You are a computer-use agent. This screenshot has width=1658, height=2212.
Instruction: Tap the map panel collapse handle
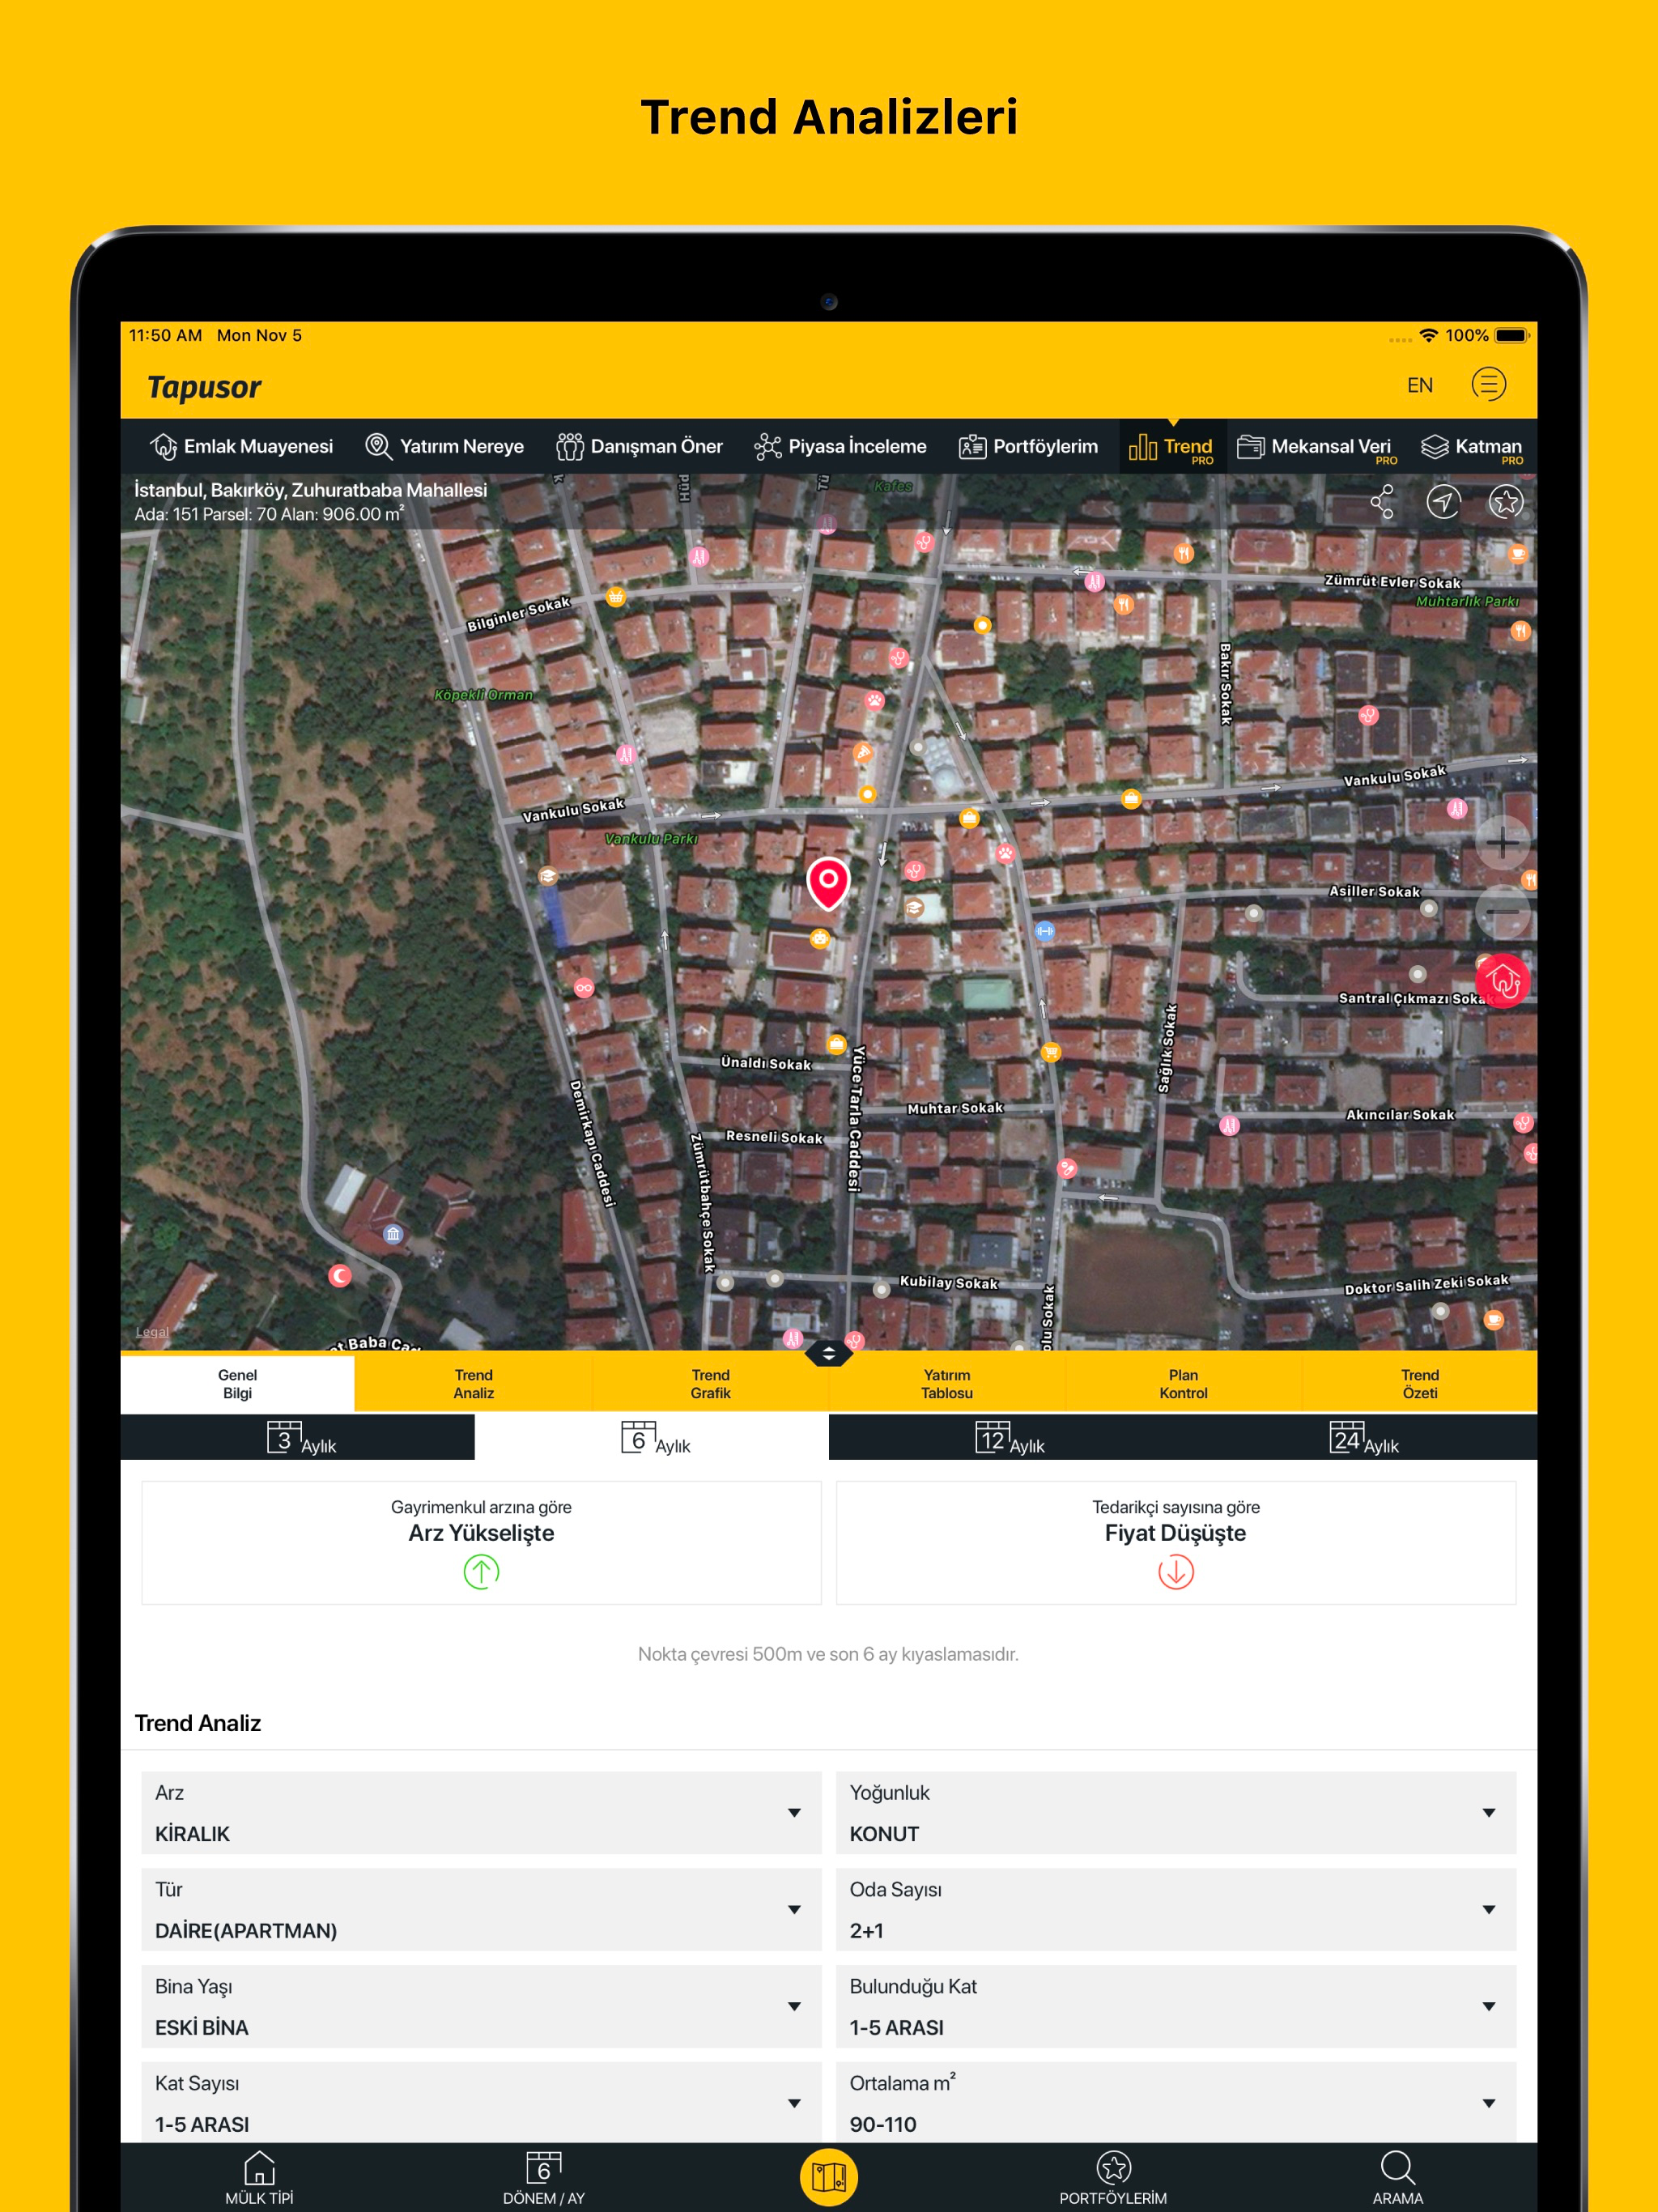pyautogui.click(x=829, y=1354)
